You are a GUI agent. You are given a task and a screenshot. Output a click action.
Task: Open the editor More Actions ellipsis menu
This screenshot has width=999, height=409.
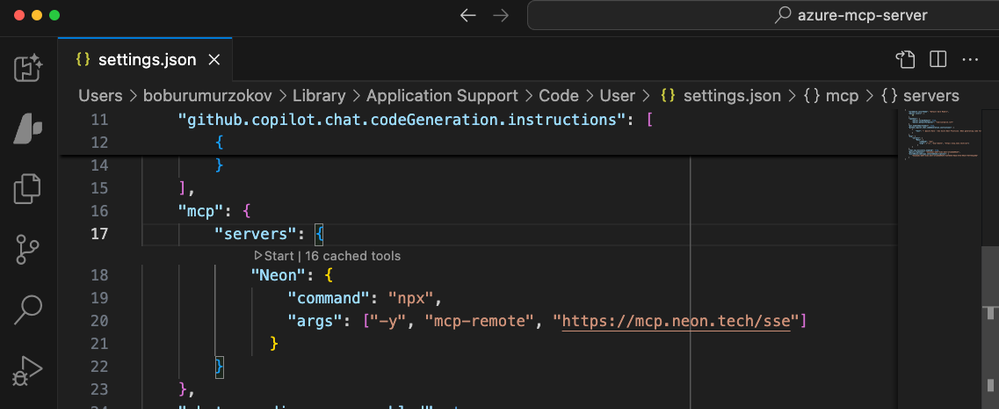coord(969,59)
